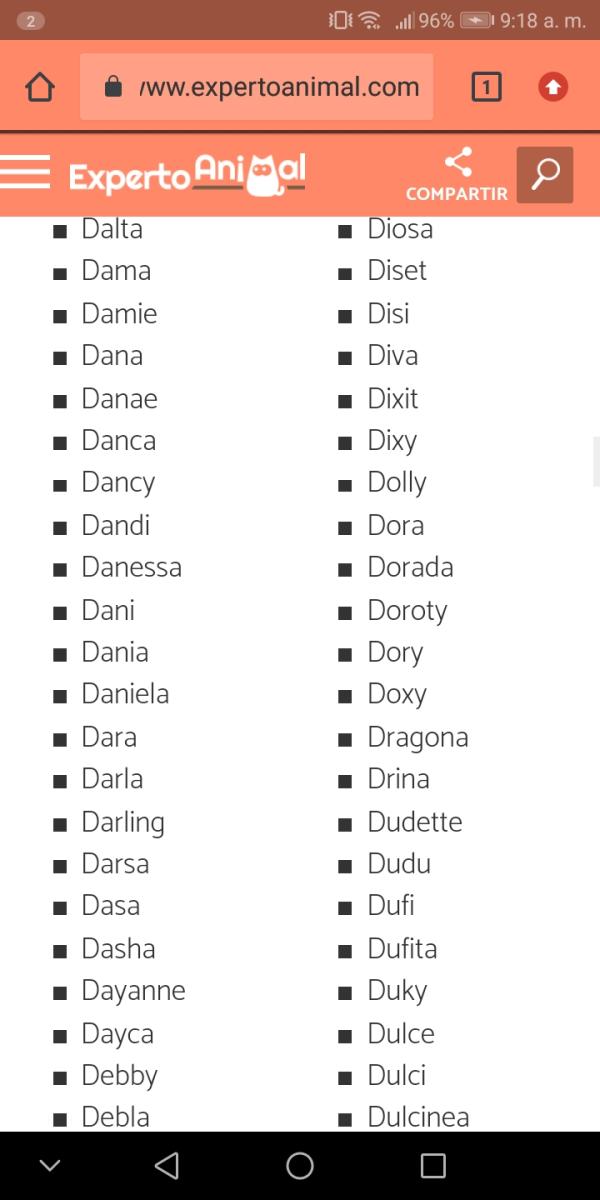Image resolution: width=600 pixels, height=1200 pixels.
Task: Tap the name Daniela in the list
Action: 125,694
